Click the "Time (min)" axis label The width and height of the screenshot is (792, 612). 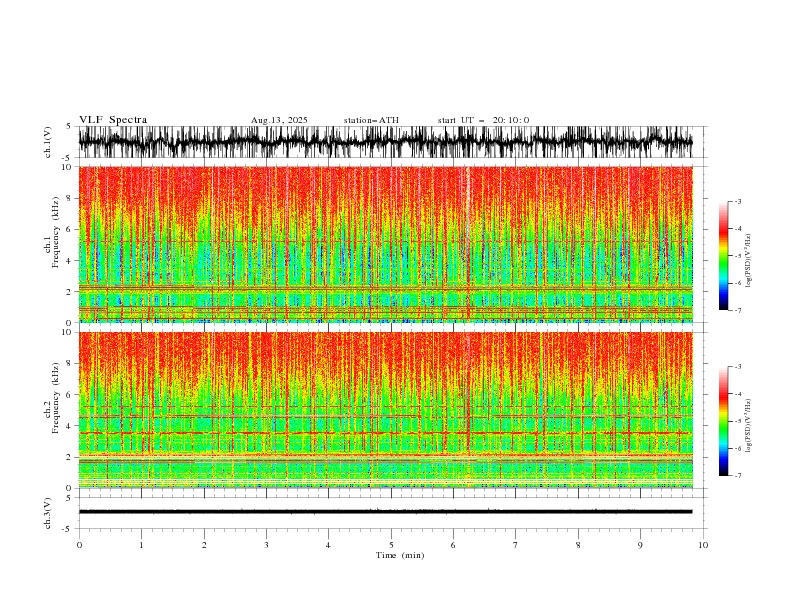400,555
